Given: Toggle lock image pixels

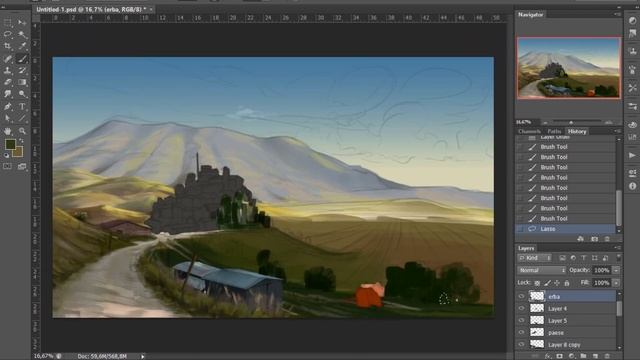Looking at the screenshot, I should 547,283.
